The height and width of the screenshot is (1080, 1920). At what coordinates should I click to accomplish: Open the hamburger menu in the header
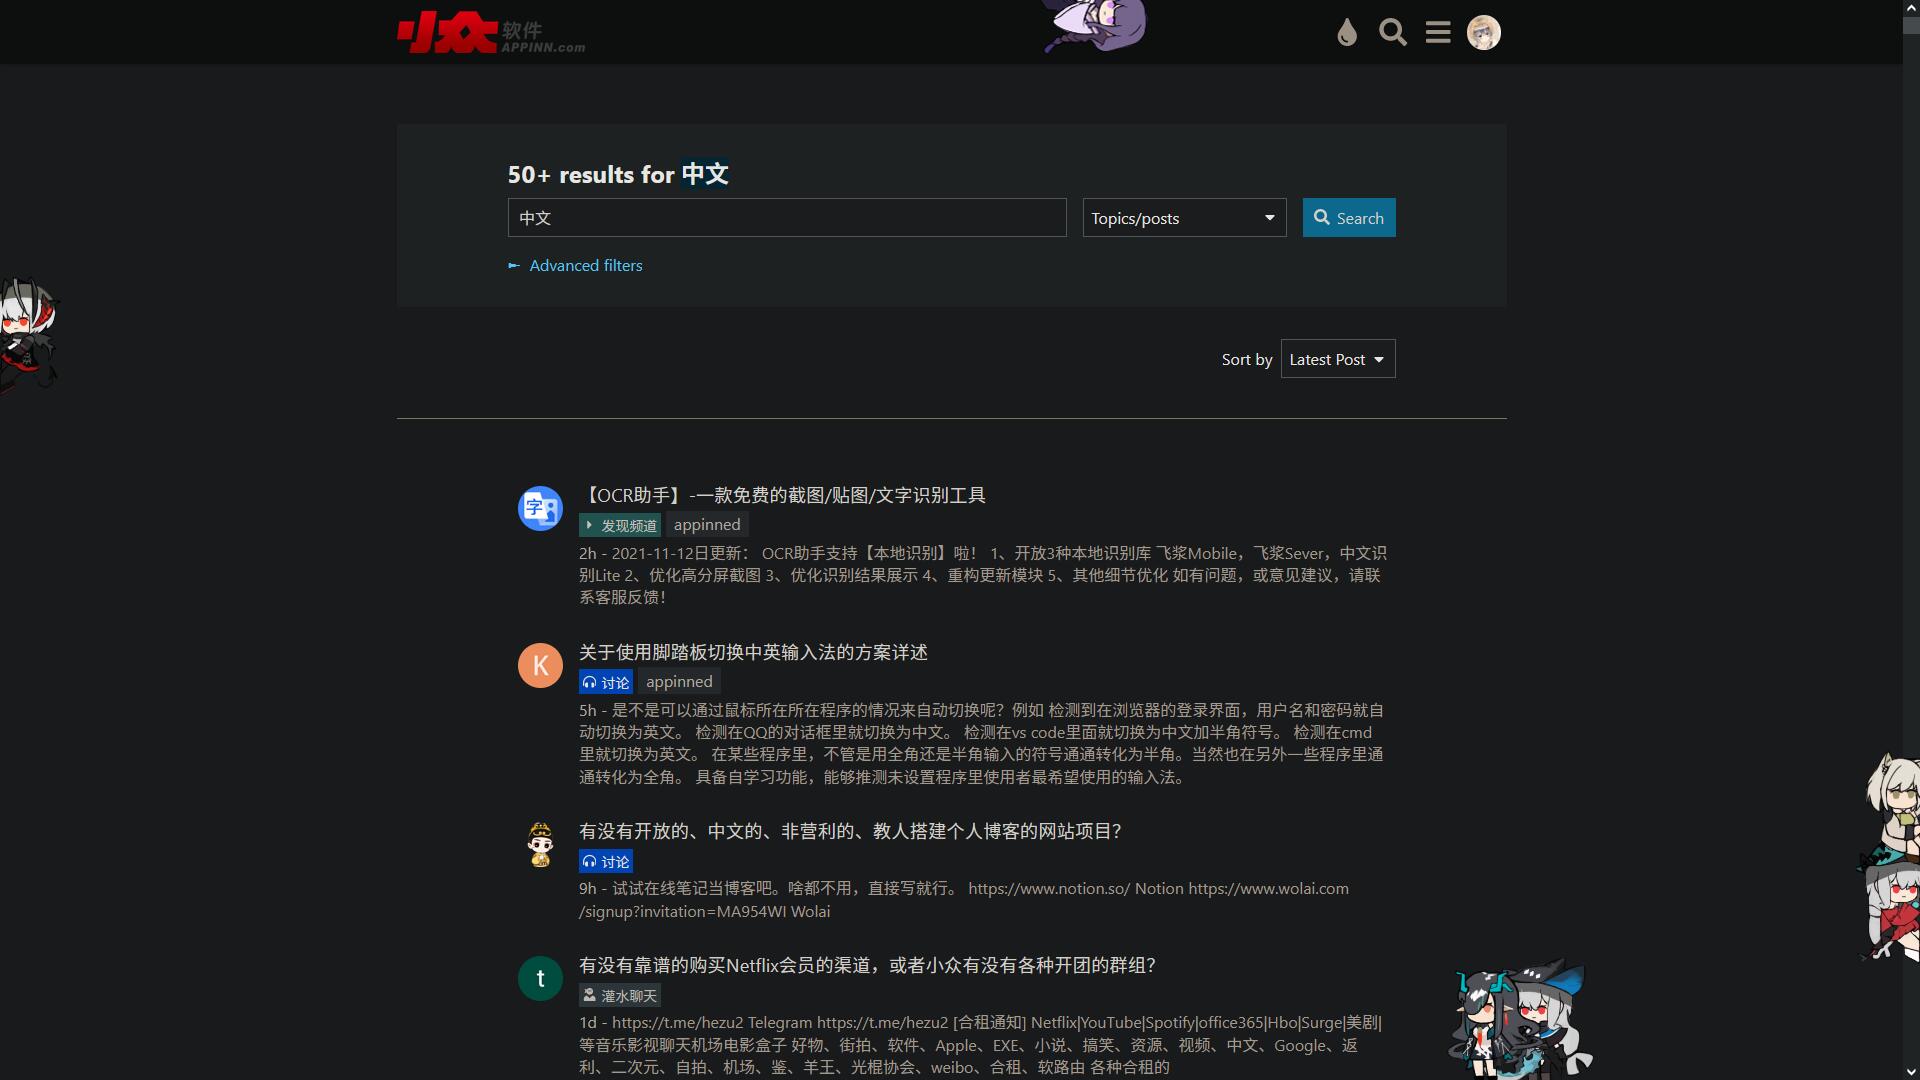1438,33
